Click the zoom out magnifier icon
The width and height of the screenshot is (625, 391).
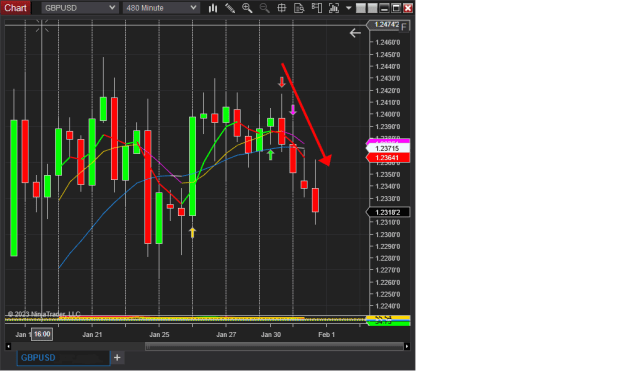(264, 8)
